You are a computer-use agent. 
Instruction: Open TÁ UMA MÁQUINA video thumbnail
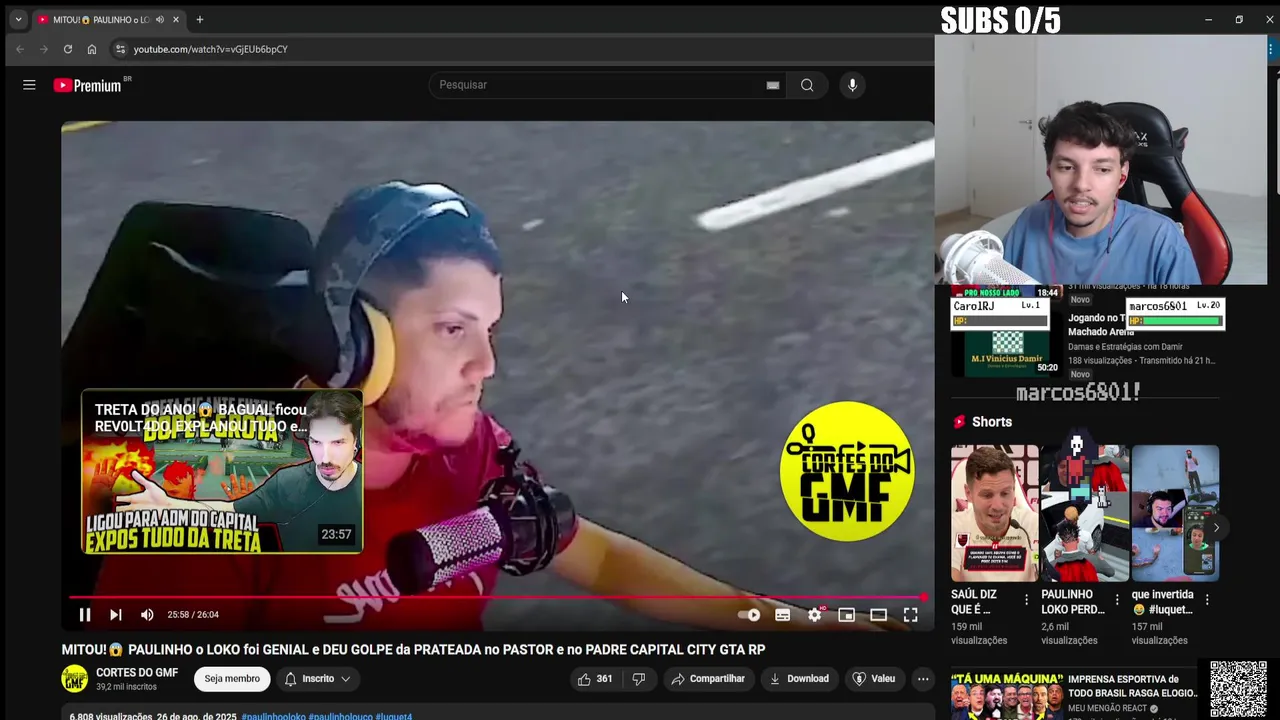point(1006,695)
